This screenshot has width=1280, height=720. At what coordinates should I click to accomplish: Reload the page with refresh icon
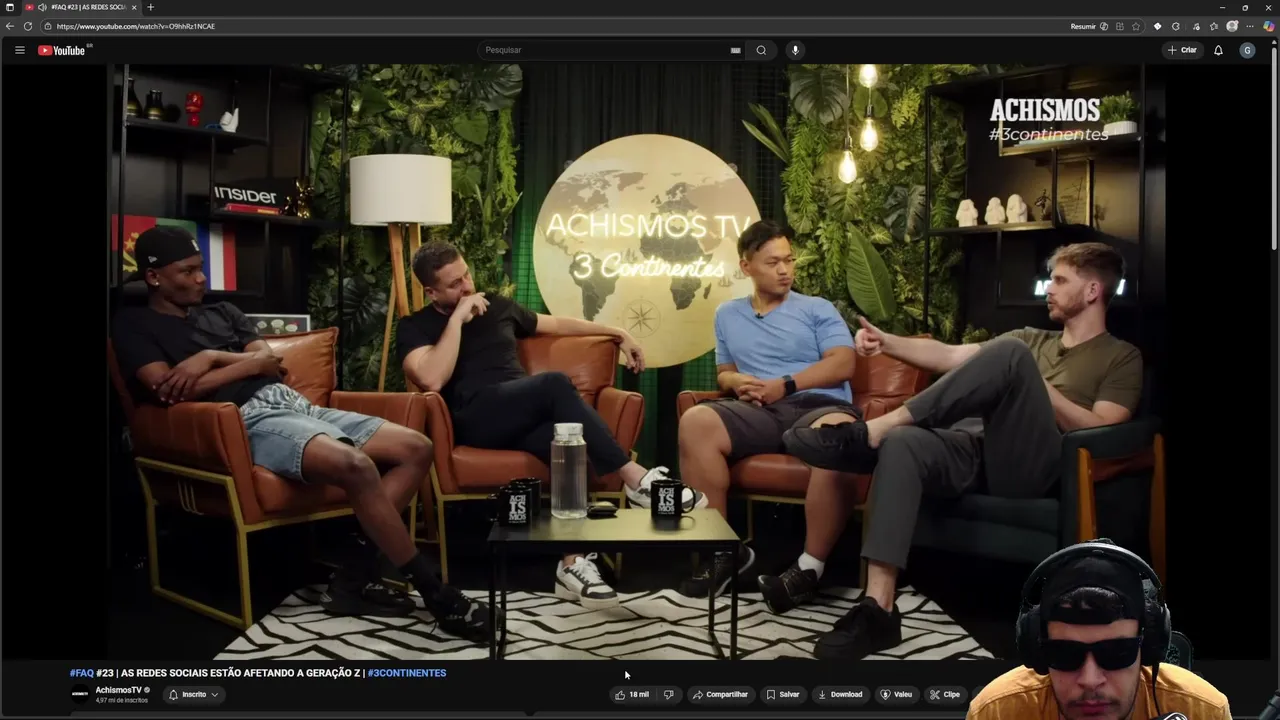point(28,26)
